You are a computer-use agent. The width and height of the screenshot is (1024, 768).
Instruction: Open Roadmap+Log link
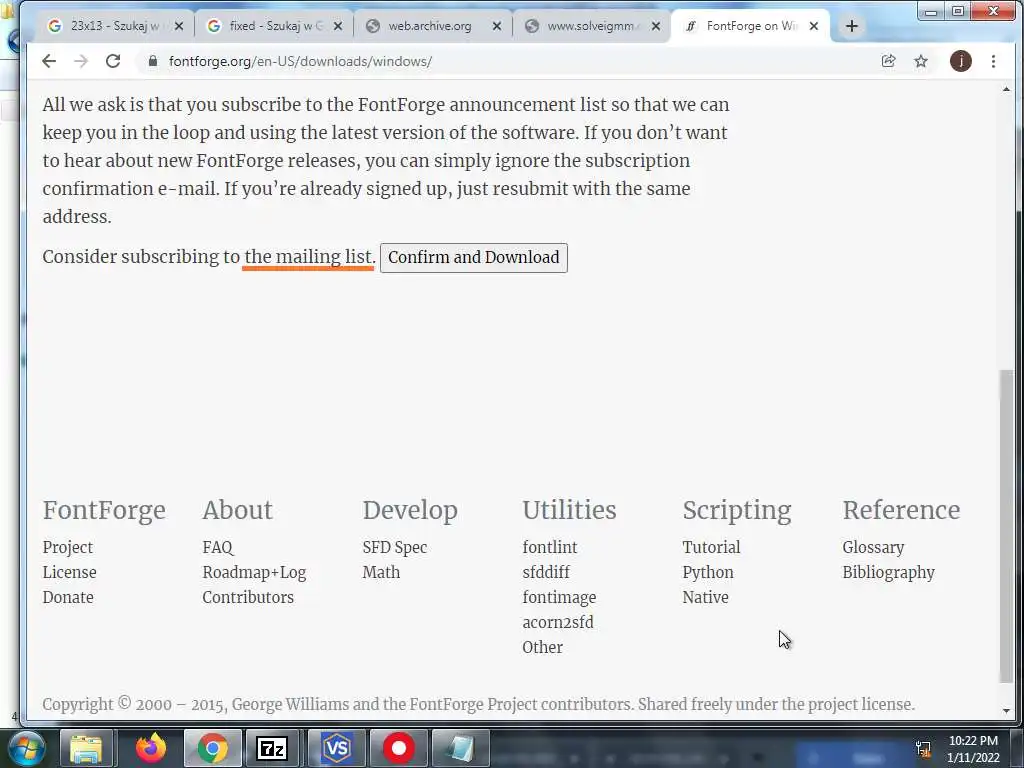(254, 572)
